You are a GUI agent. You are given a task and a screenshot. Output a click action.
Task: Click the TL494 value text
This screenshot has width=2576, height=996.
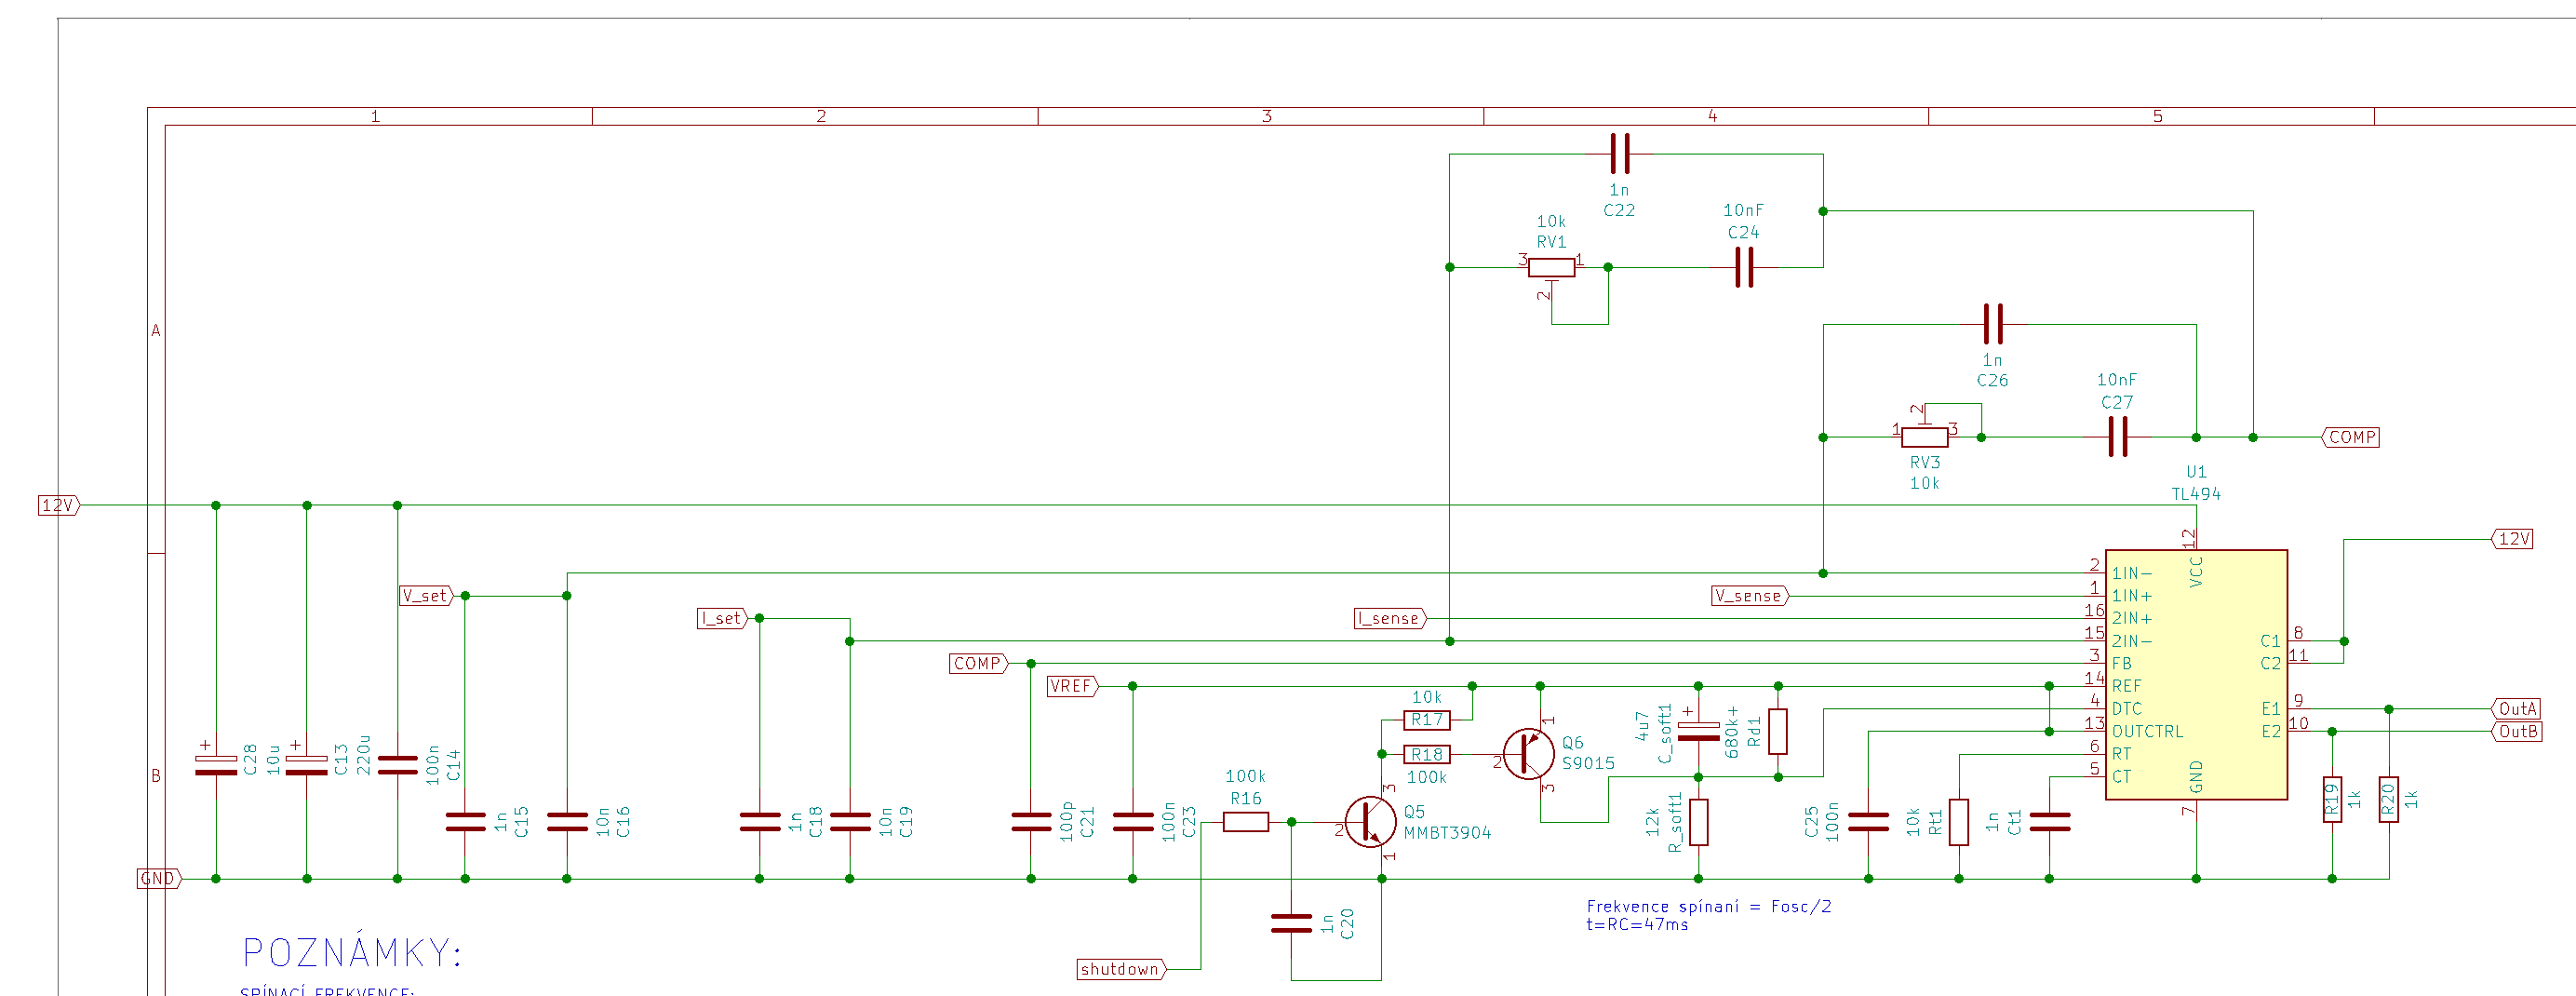(2196, 494)
